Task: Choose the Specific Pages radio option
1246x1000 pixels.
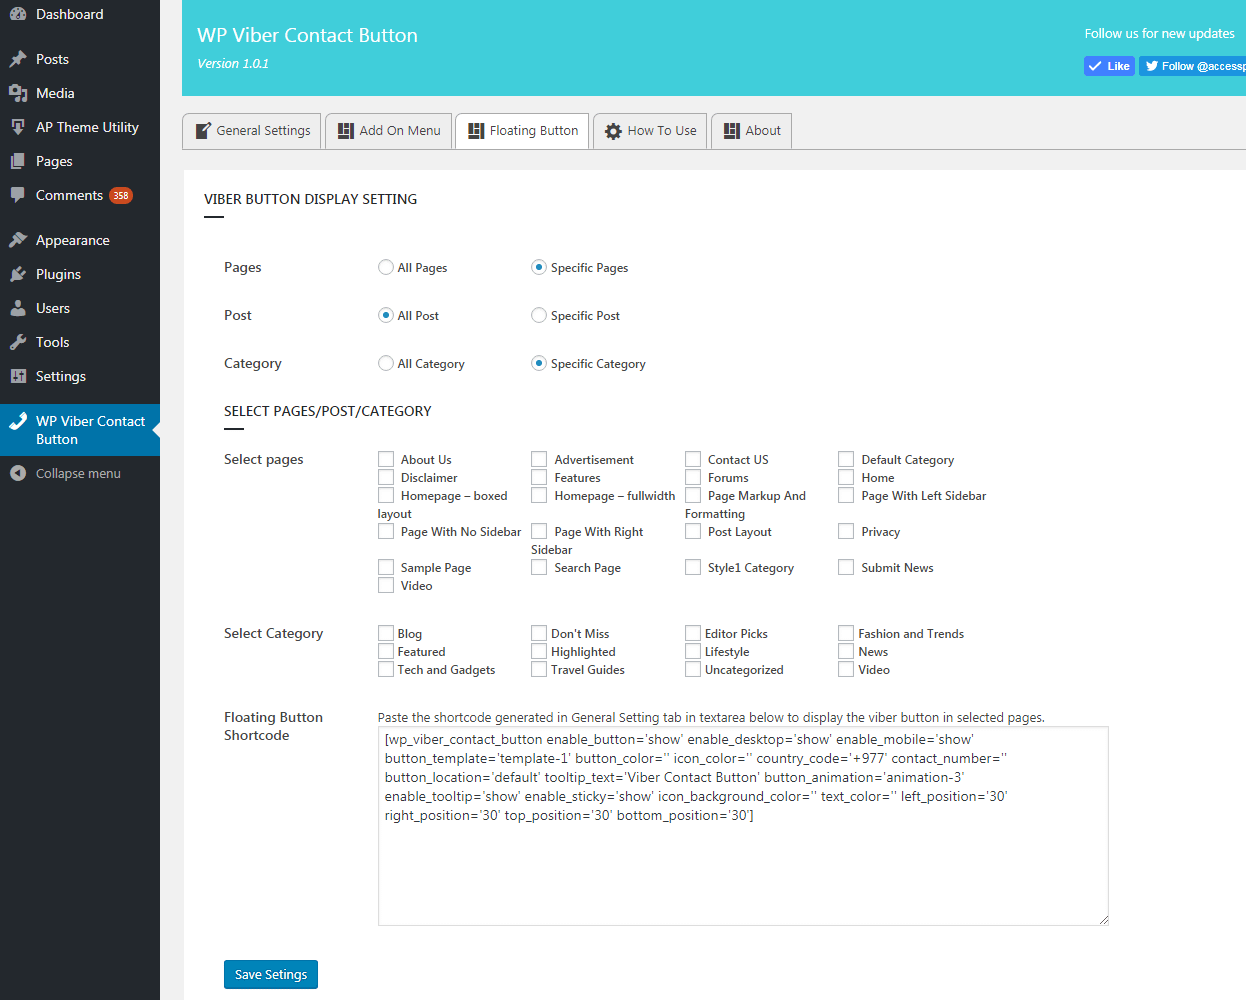Action: pyautogui.click(x=539, y=267)
